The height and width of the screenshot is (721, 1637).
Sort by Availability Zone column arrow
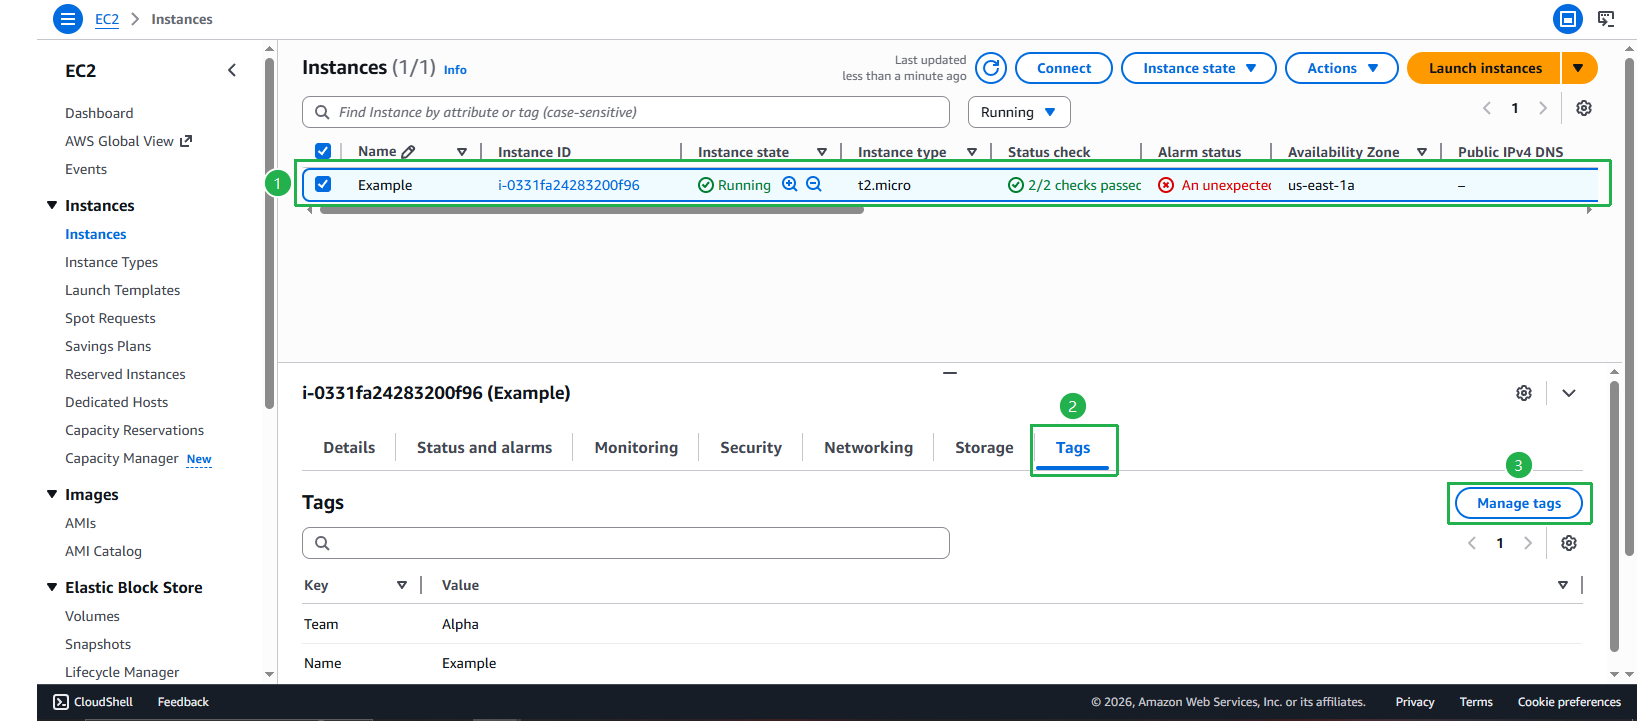tap(1422, 152)
